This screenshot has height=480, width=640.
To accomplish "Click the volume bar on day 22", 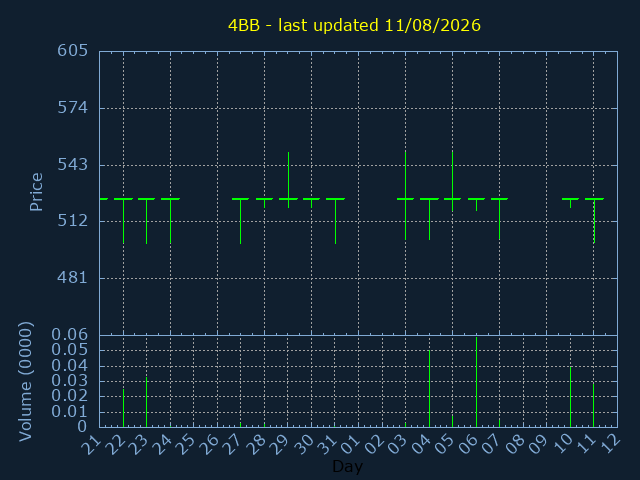I will pyautogui.click(x=123, y=408).
